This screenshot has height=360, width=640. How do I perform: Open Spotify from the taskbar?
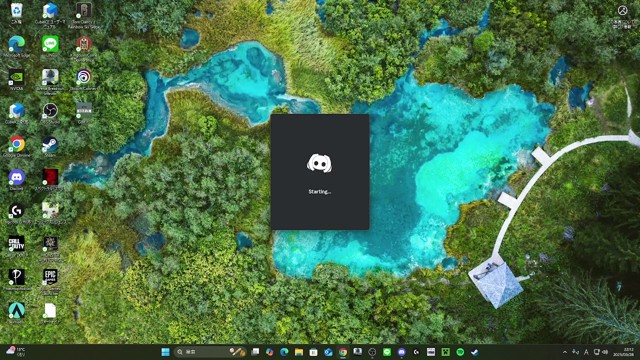pos(460,352)
